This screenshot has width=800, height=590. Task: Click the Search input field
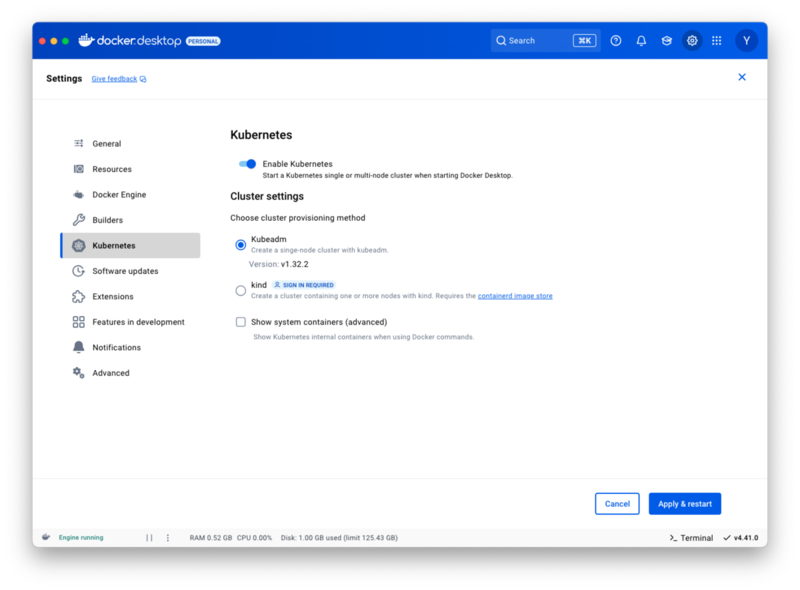point(545,41)
